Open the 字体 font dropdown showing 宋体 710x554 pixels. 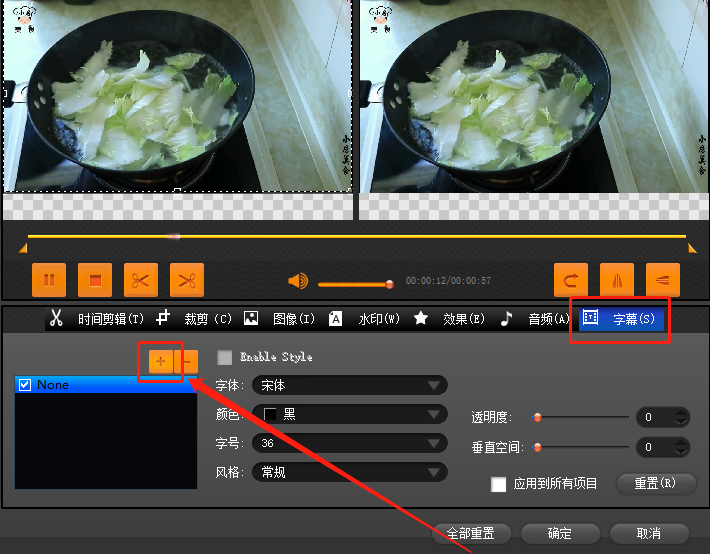click(x=350, y=385)
